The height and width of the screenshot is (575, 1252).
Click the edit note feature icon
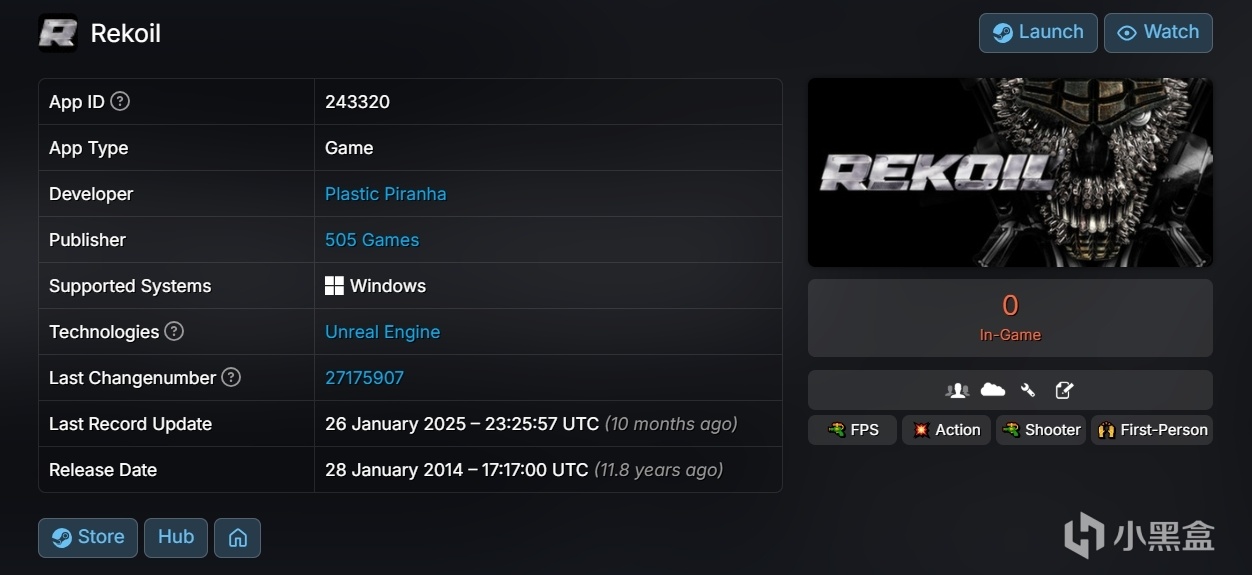point(1064,390)
